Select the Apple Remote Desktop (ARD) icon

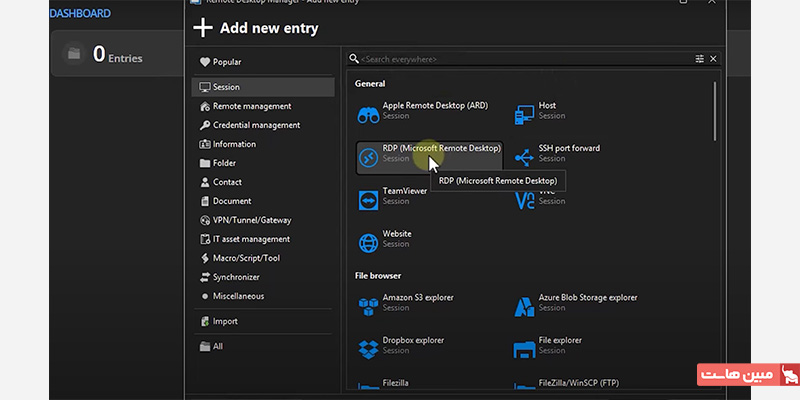[x=367, y=116]
